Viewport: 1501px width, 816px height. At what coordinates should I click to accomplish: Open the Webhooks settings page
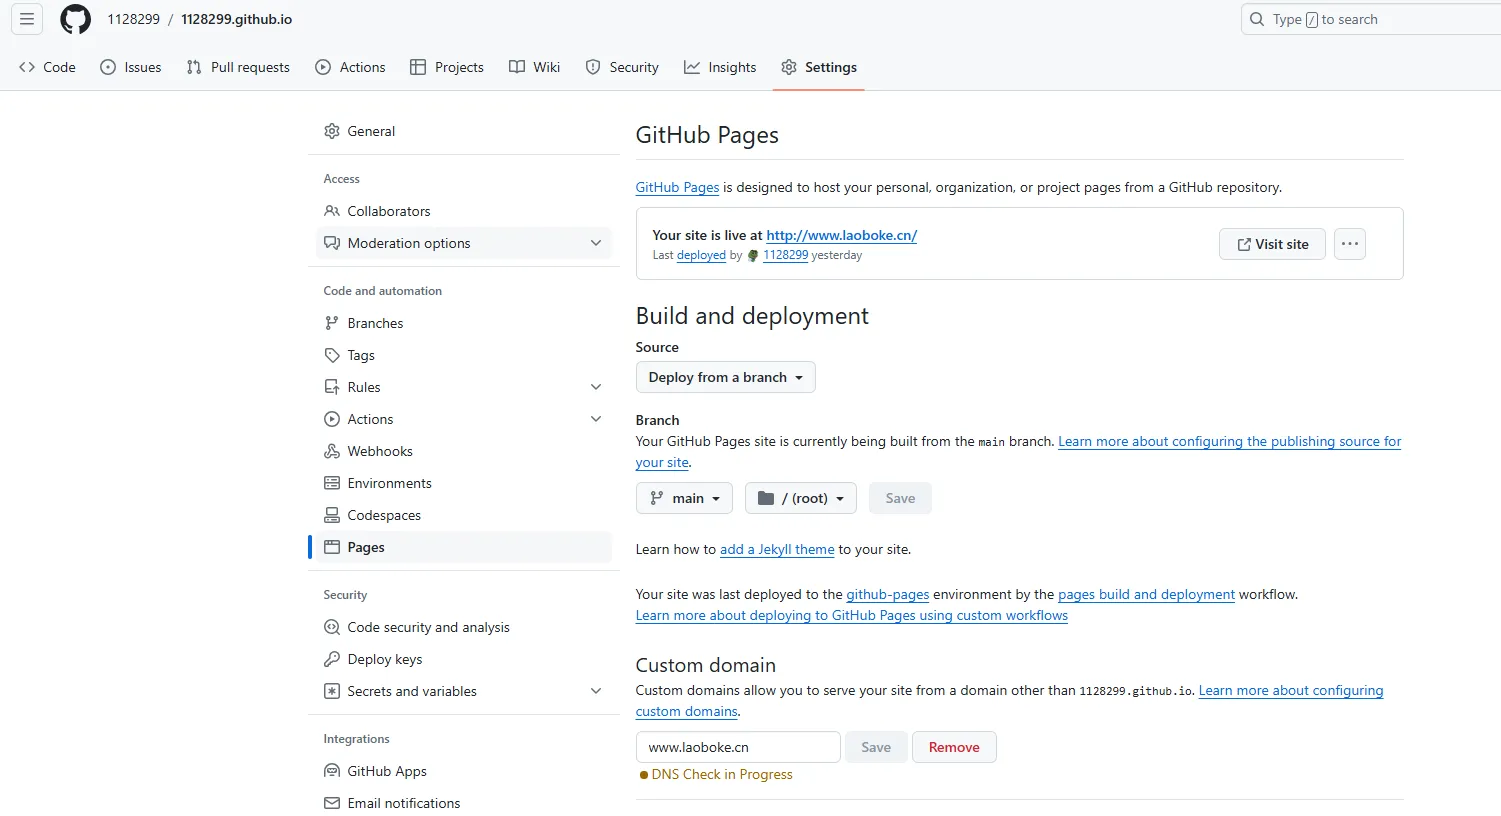(379, 451)
